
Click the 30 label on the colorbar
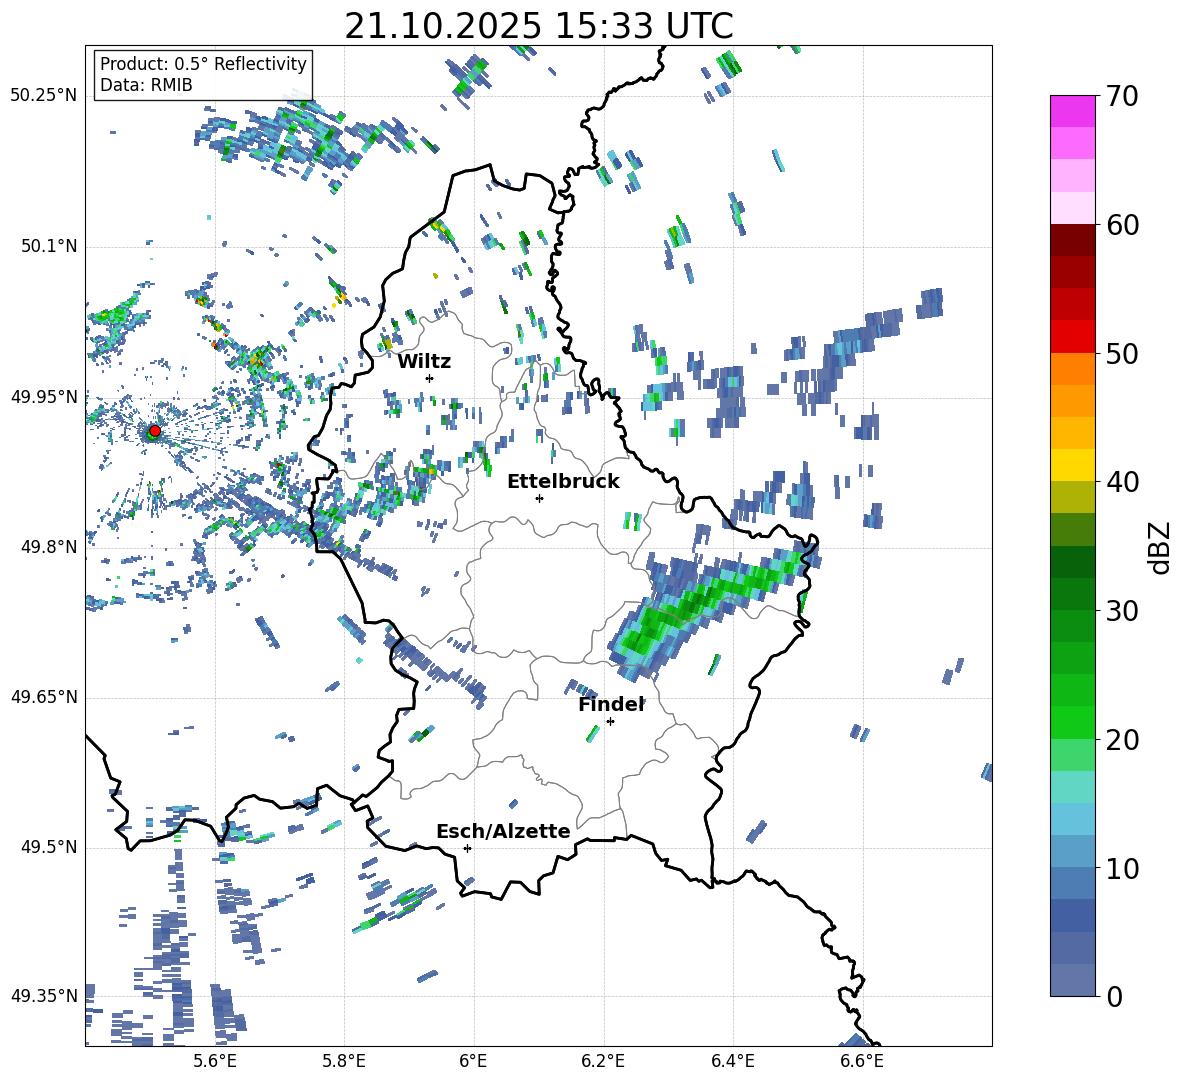(1121, 611)
